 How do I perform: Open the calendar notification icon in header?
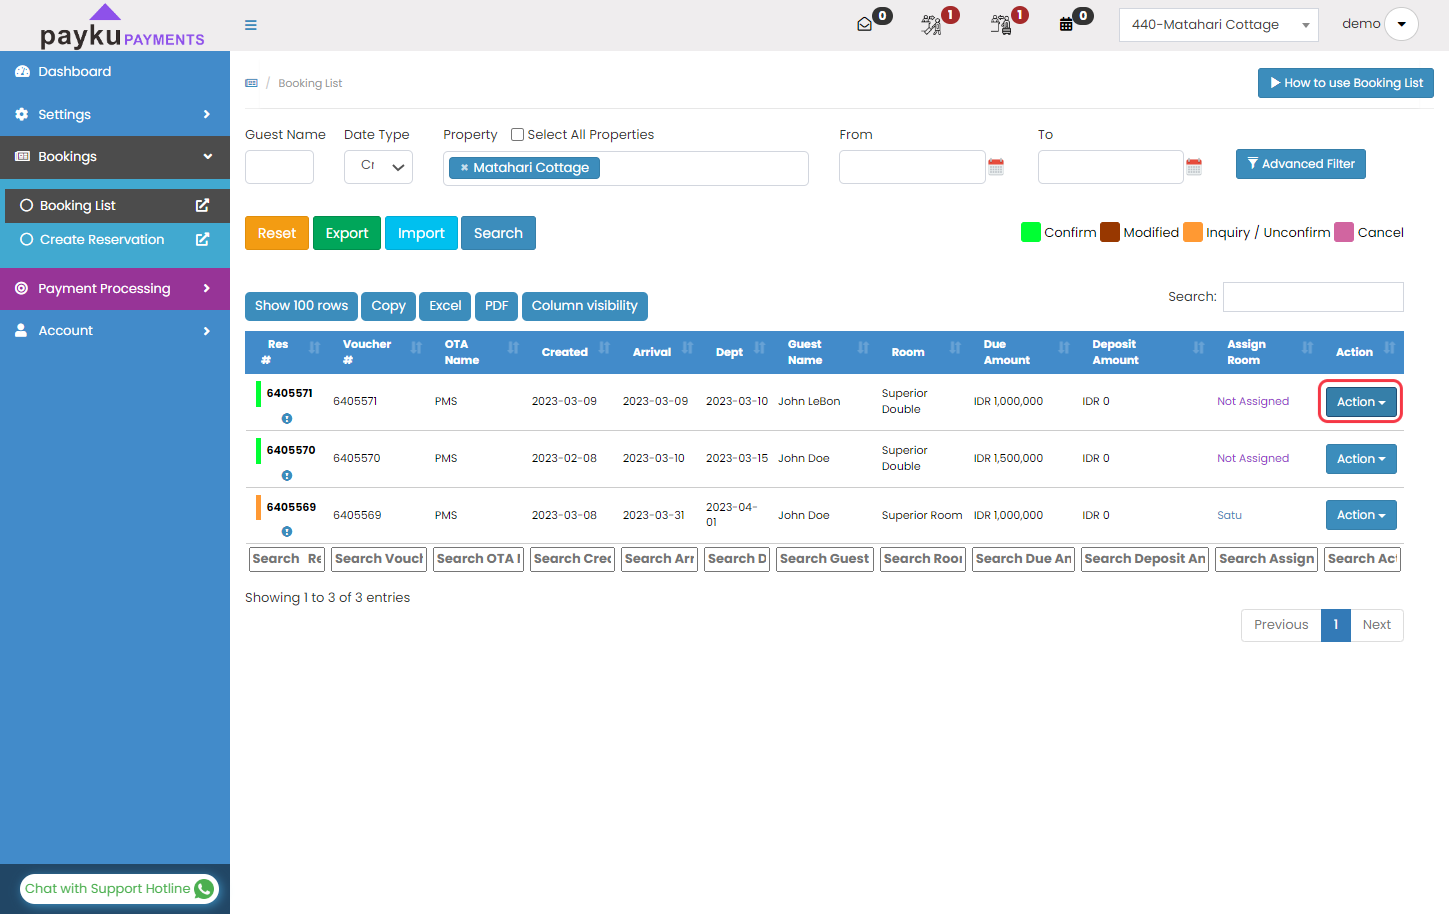coord(1066,25)
